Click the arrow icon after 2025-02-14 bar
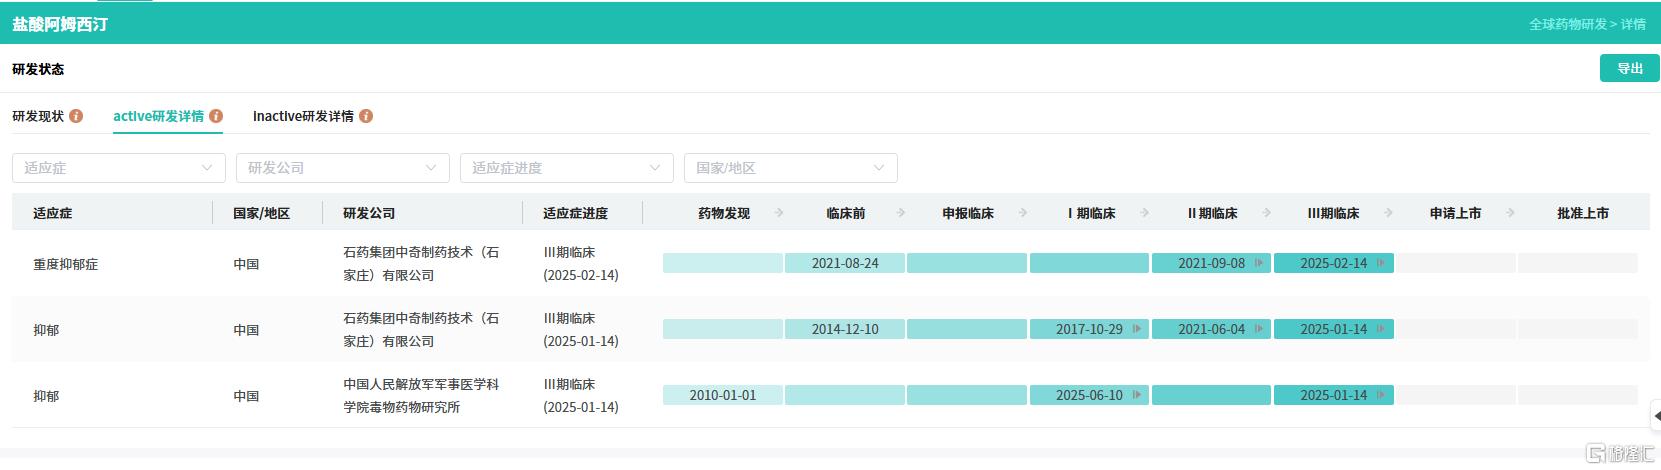Screen dimensions: 1661x470 (1381, 263)
